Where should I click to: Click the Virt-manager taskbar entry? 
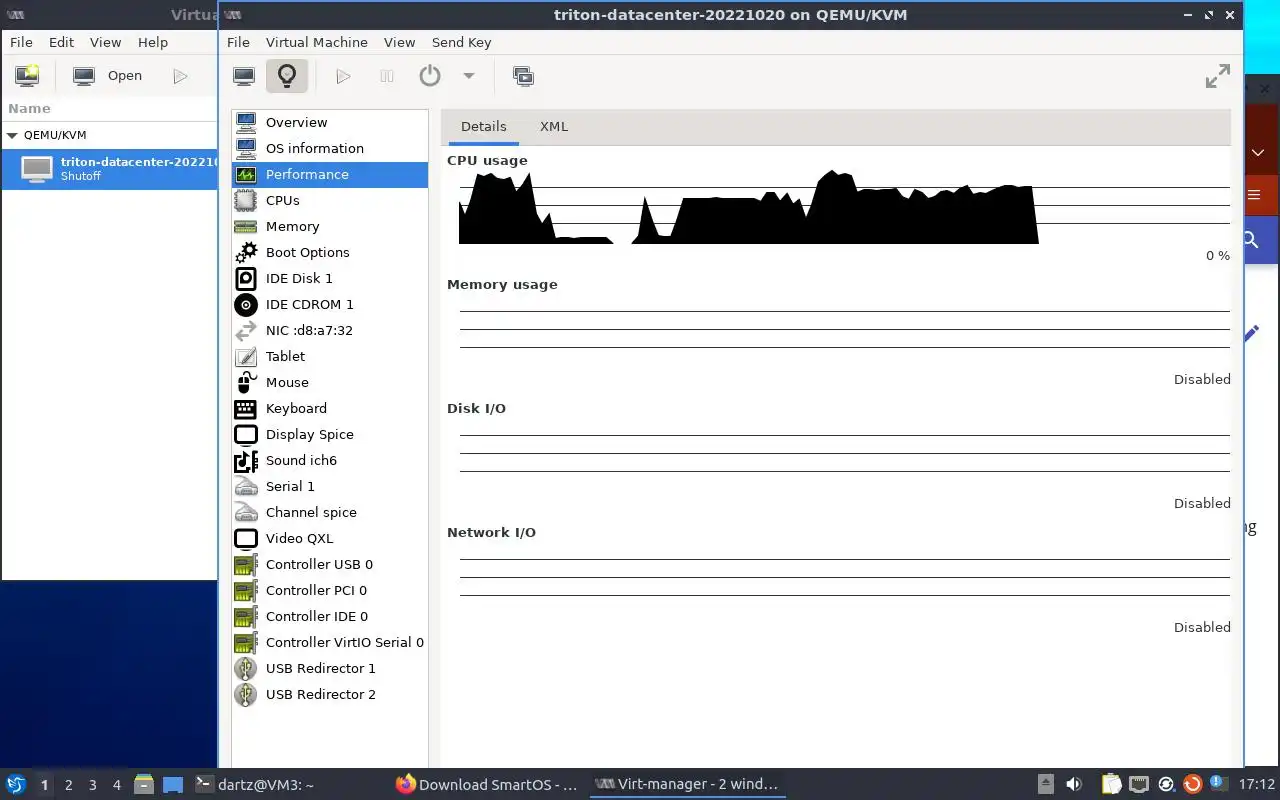(x=686, y=785)
